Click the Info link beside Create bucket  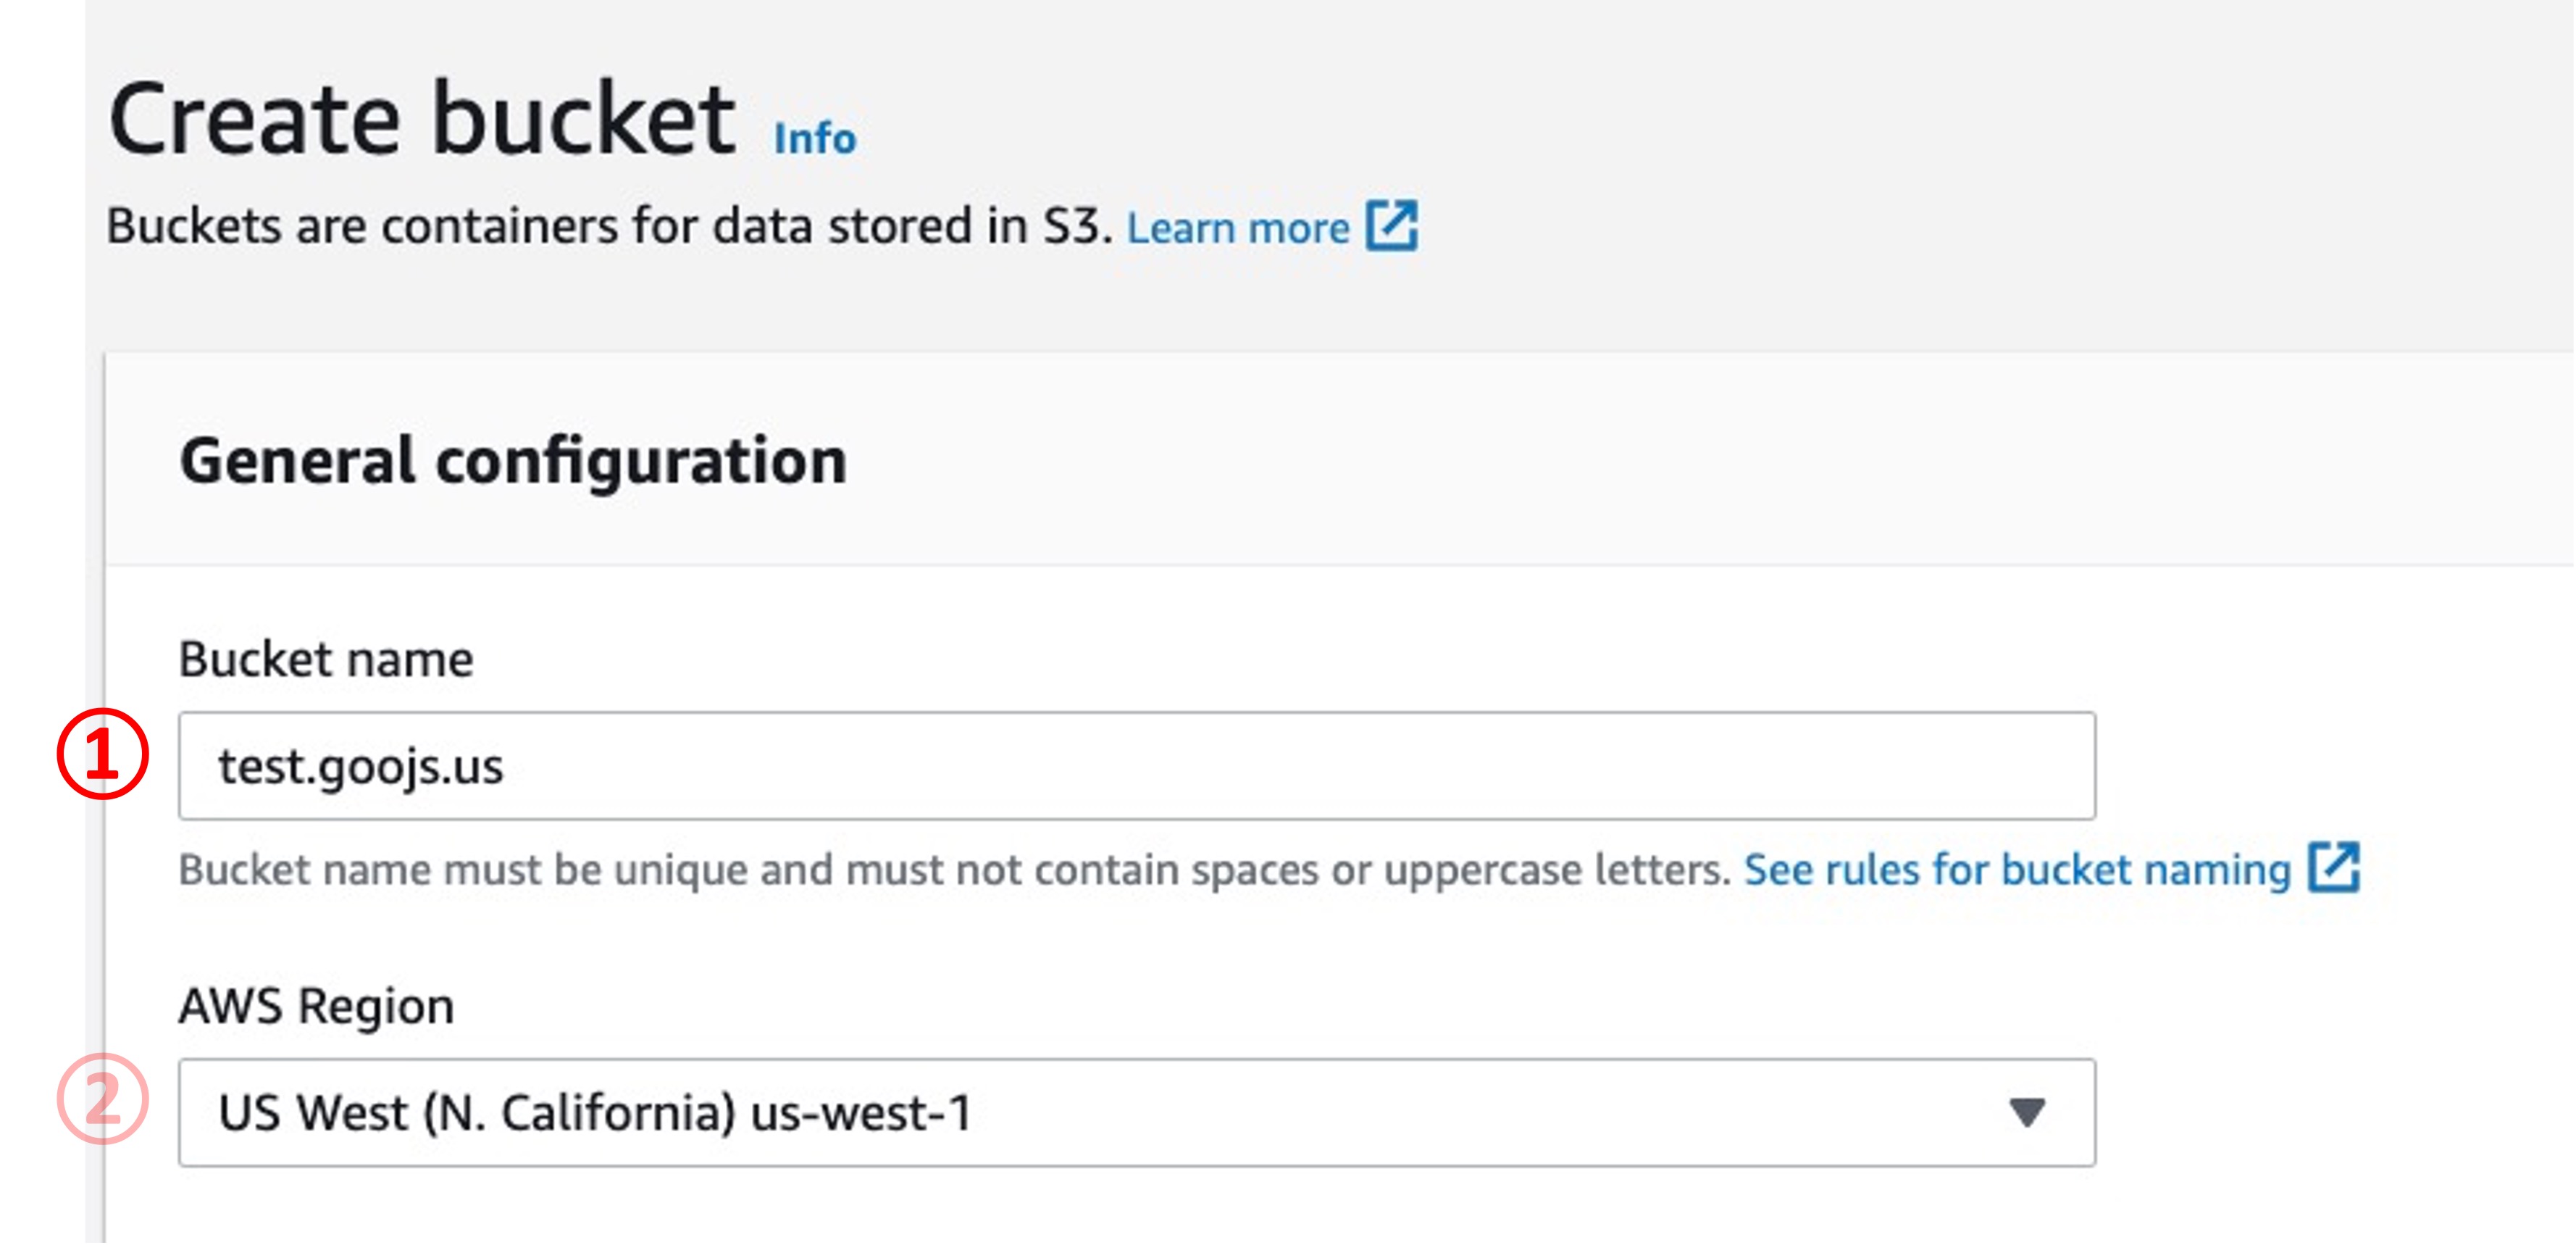pos(815,138)
